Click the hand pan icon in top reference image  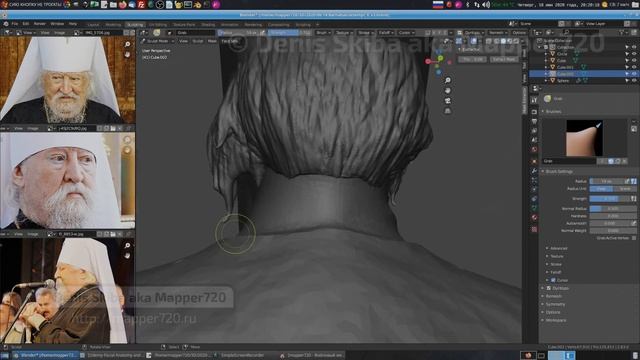point(127,54)
